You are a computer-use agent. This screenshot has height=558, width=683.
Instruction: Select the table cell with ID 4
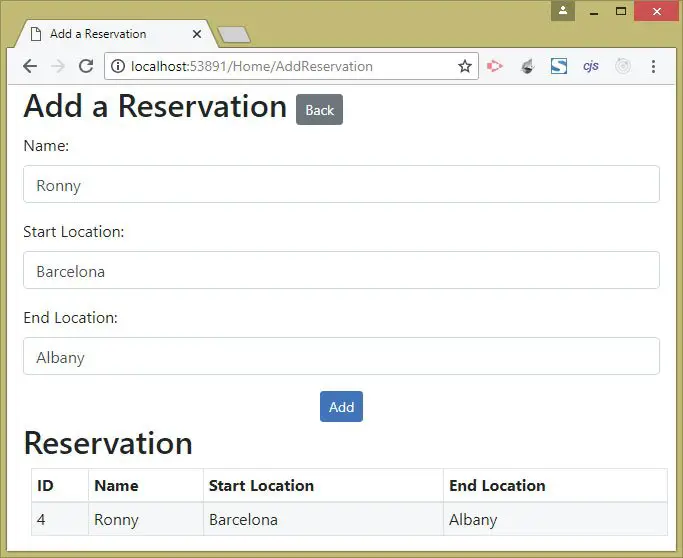[60, 519]
